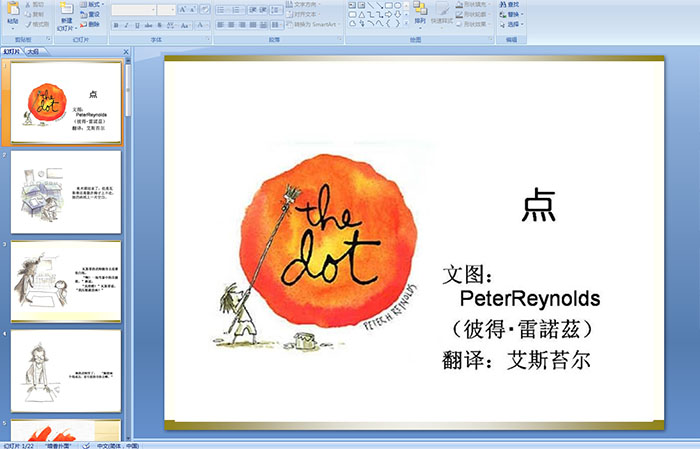Image resolution: width=700 pixels, height=449 pixels.
Task: Toggle Bold formatting
Action: coord(116,25)
